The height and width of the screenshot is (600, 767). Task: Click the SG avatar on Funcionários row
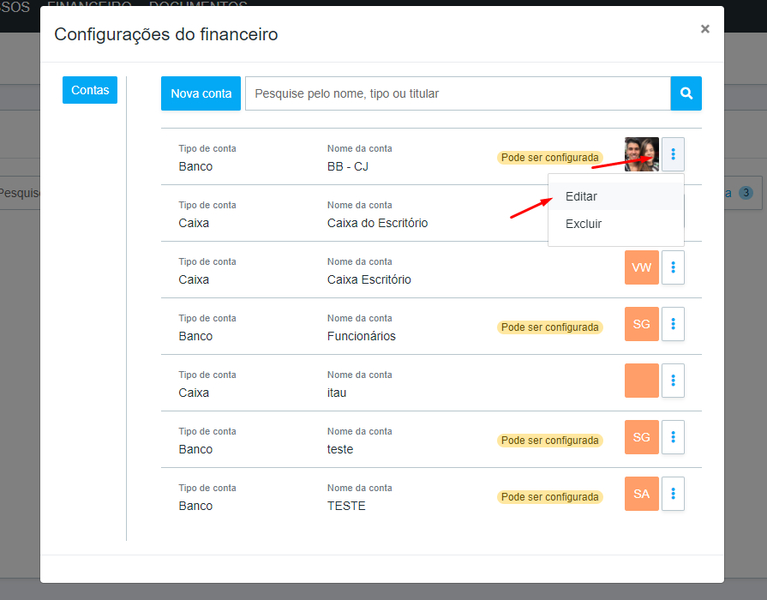tap(641, 324)
